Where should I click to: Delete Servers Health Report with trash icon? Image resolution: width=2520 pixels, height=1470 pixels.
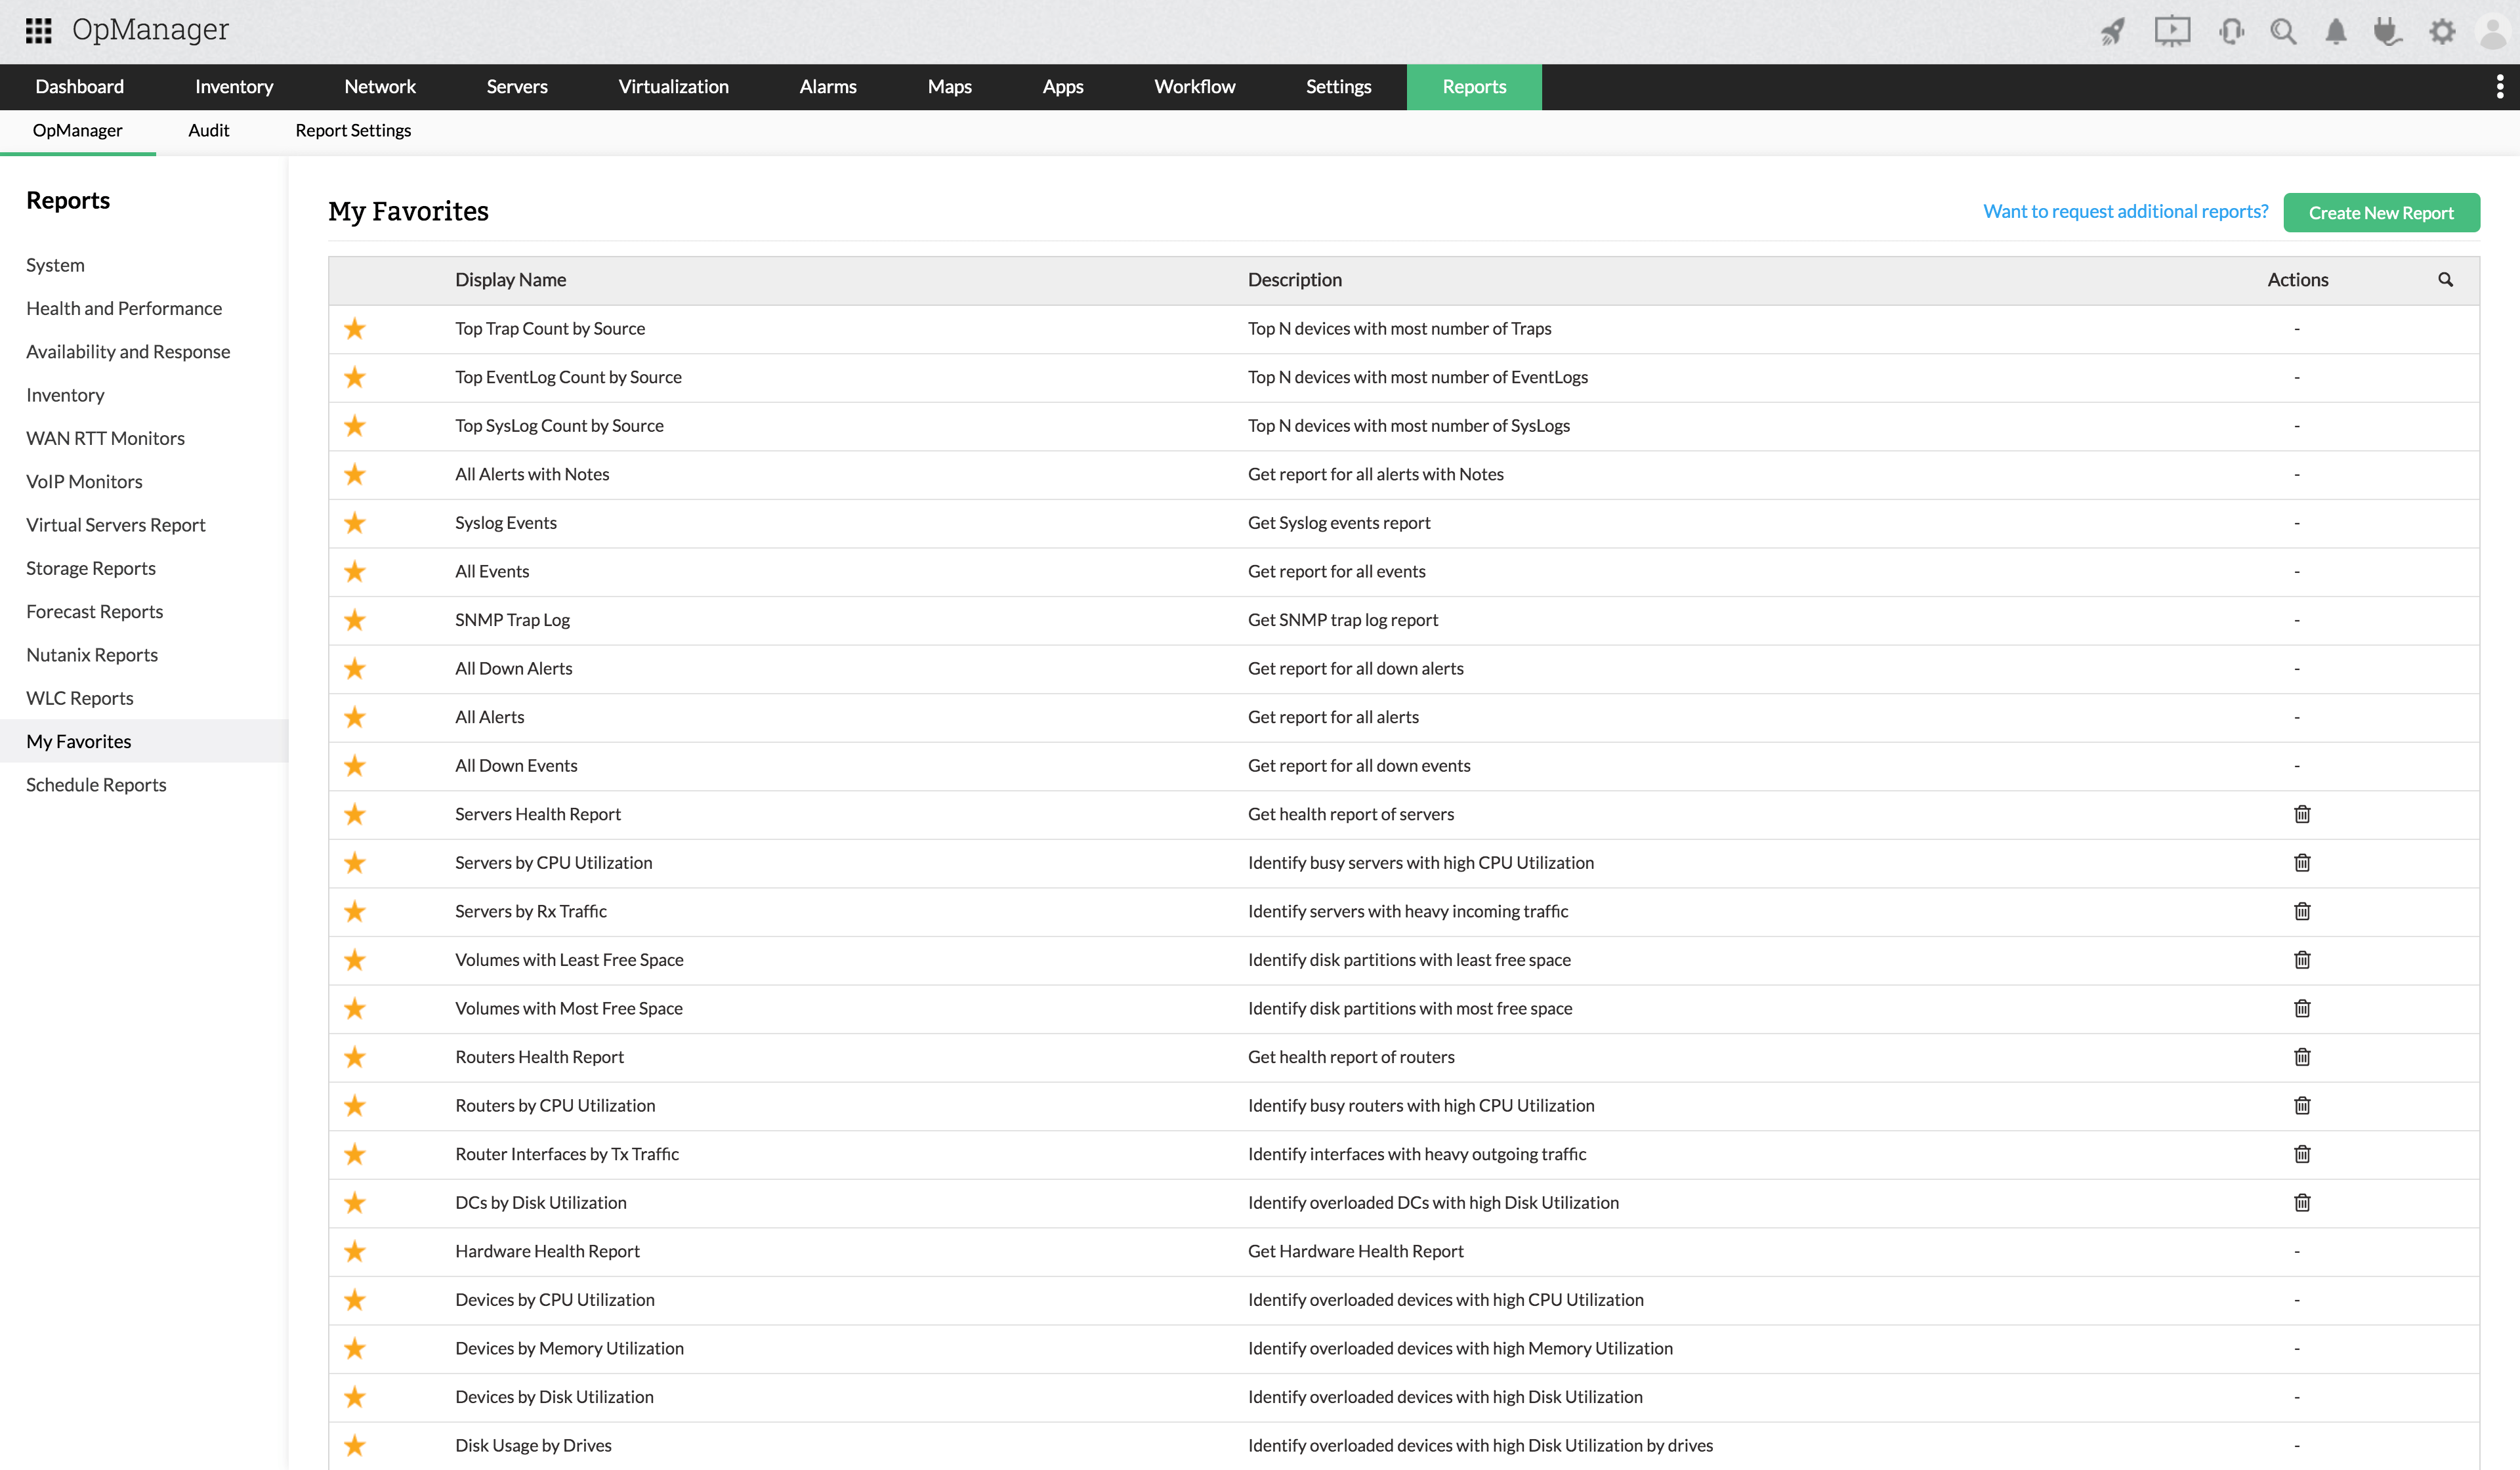(2301, 814)
